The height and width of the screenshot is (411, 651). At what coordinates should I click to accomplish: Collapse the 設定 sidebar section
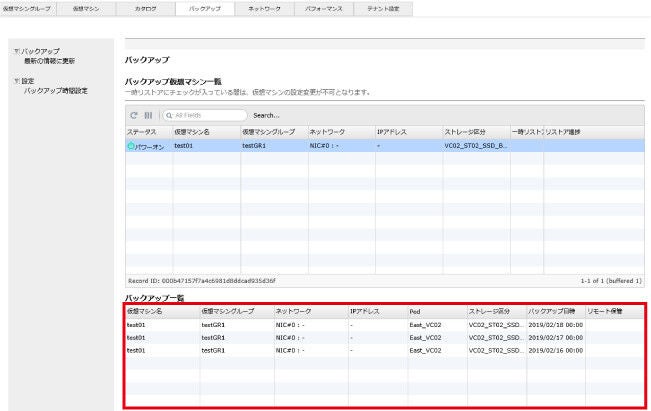coord(17,80)
